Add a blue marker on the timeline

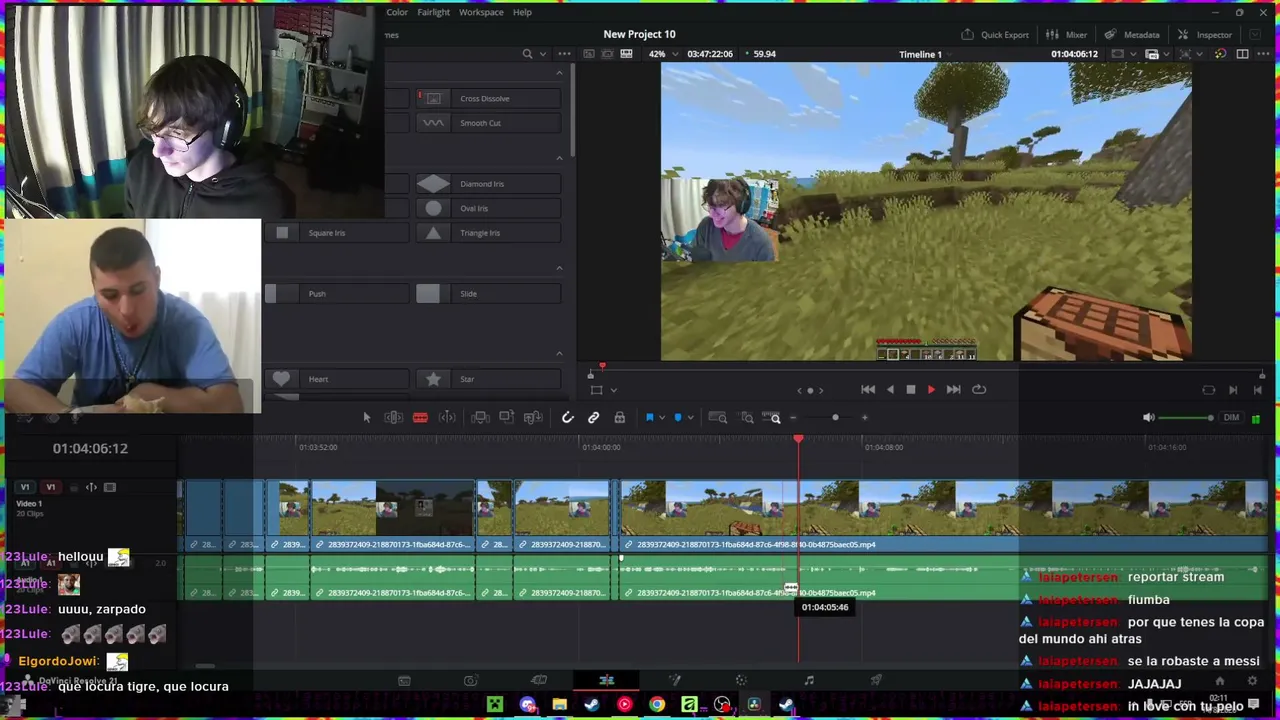click(678, 418)
